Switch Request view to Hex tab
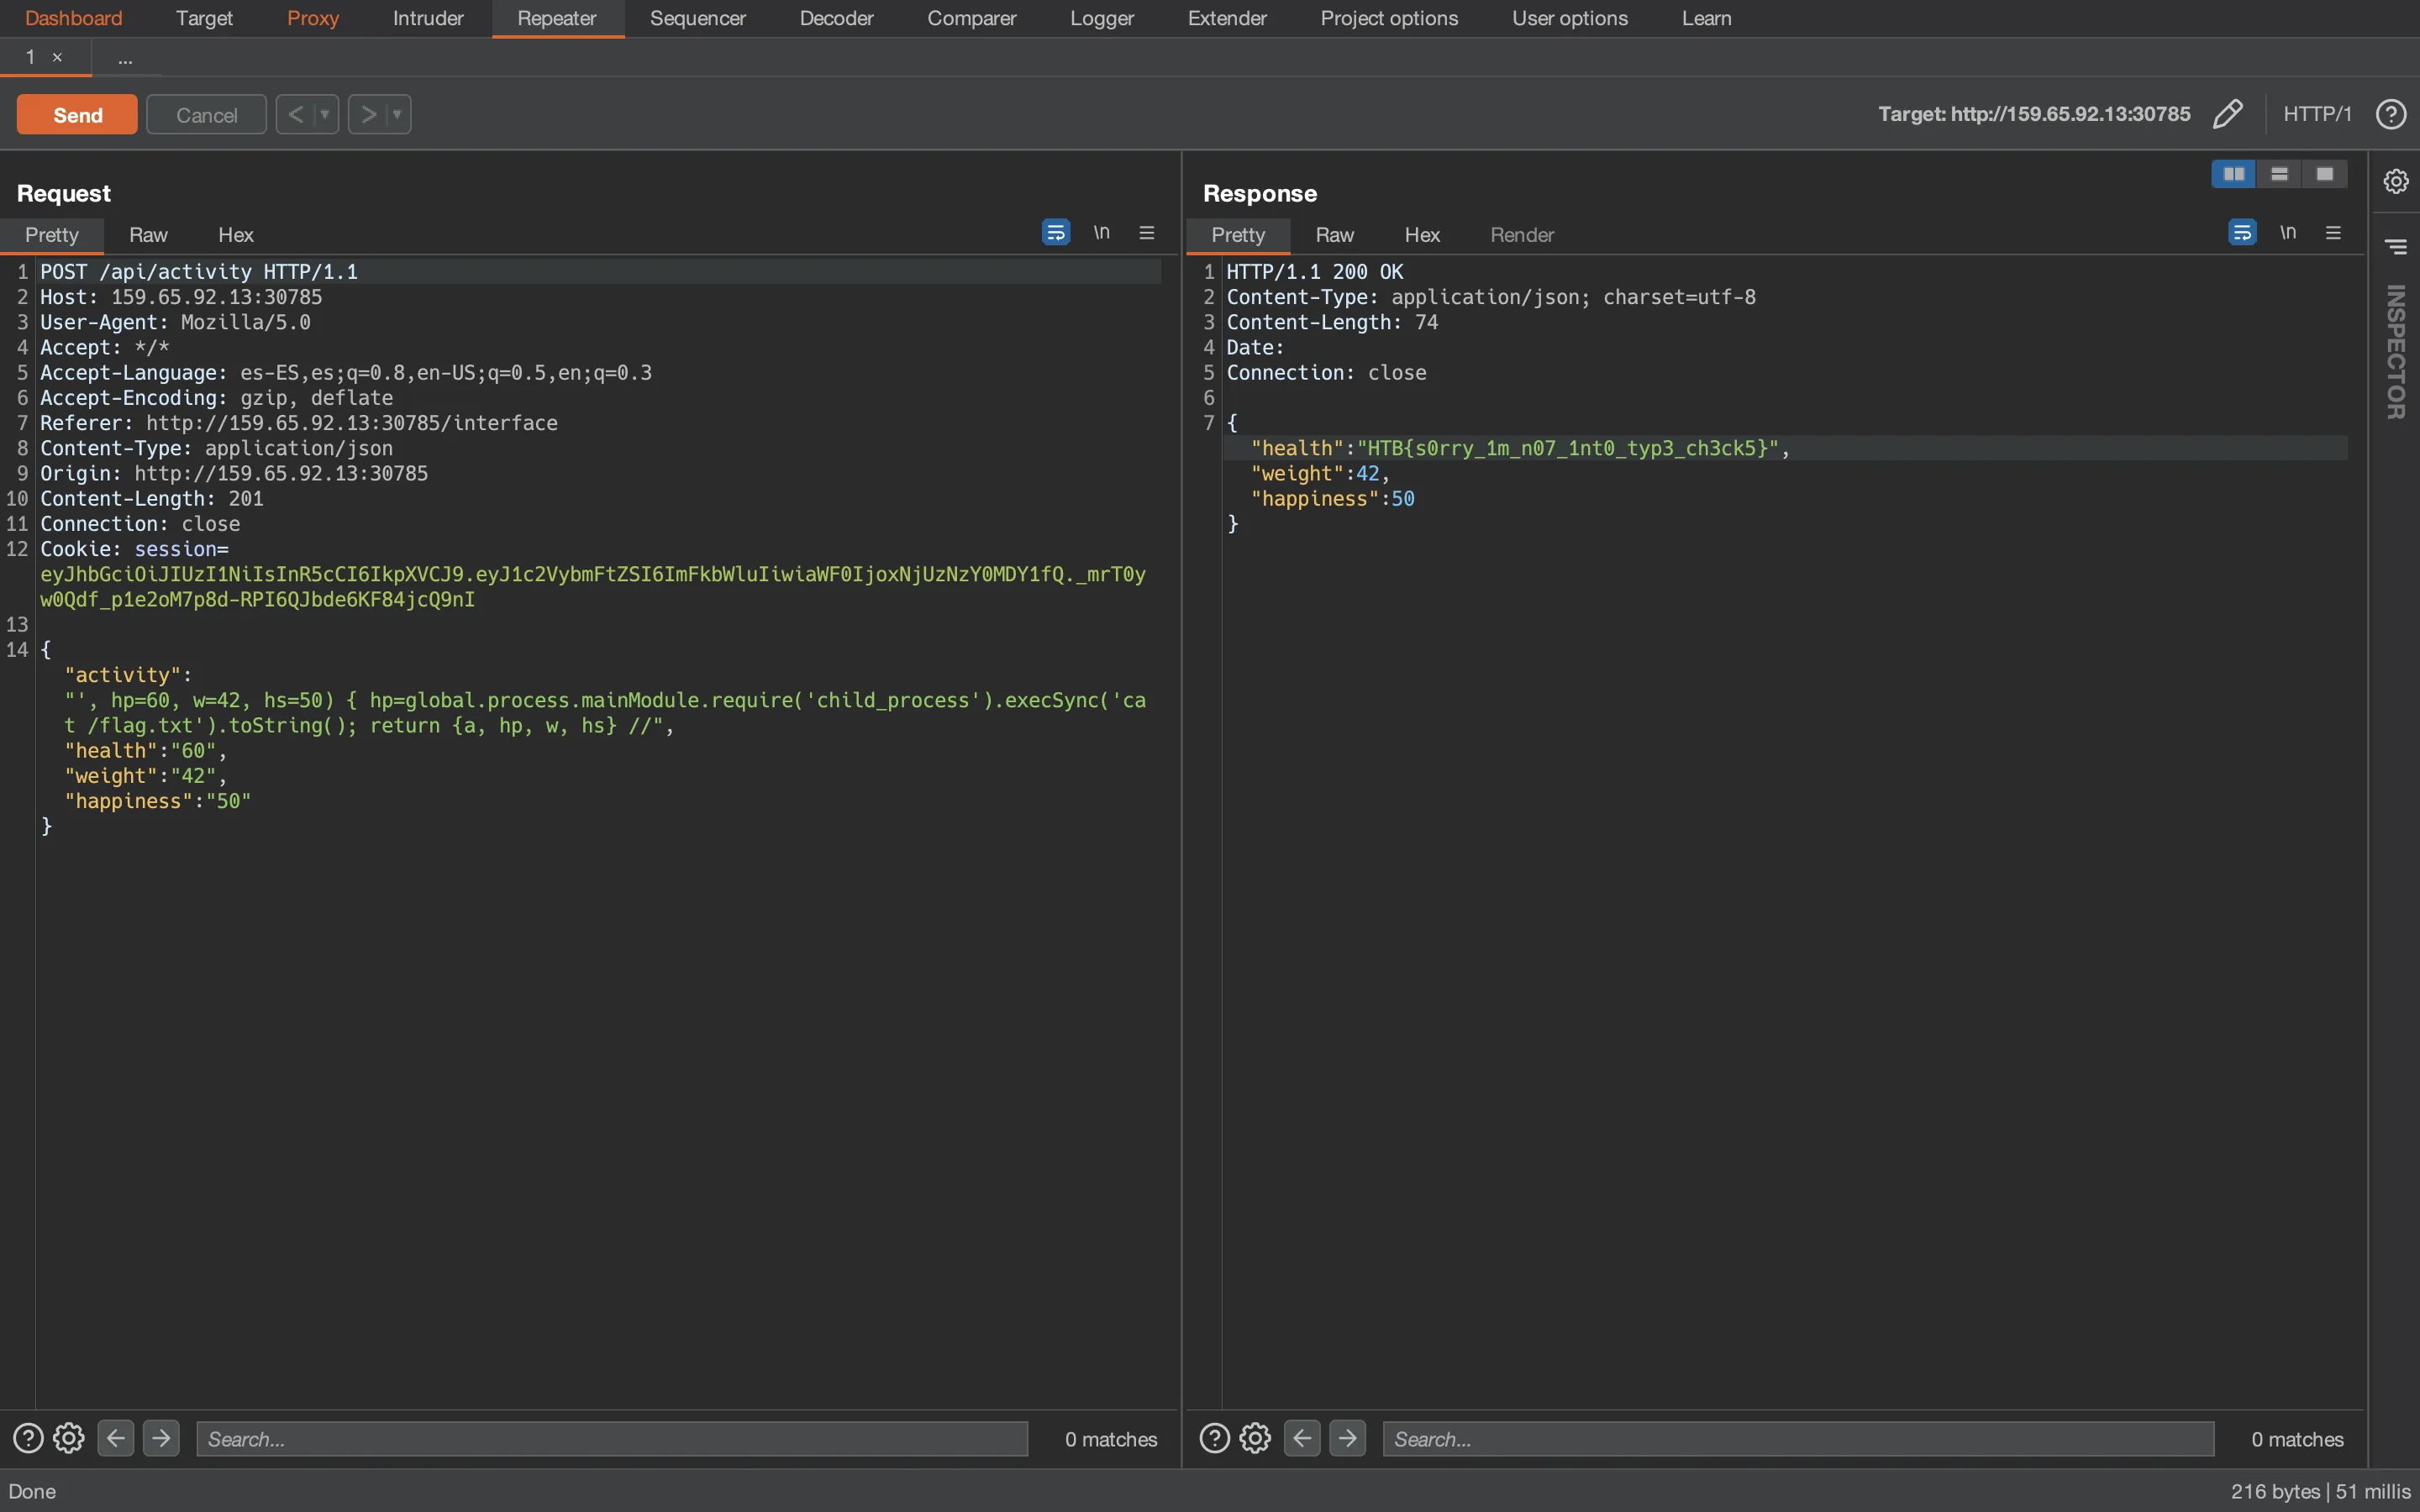 pyautogui.click(x=236, y=235)
